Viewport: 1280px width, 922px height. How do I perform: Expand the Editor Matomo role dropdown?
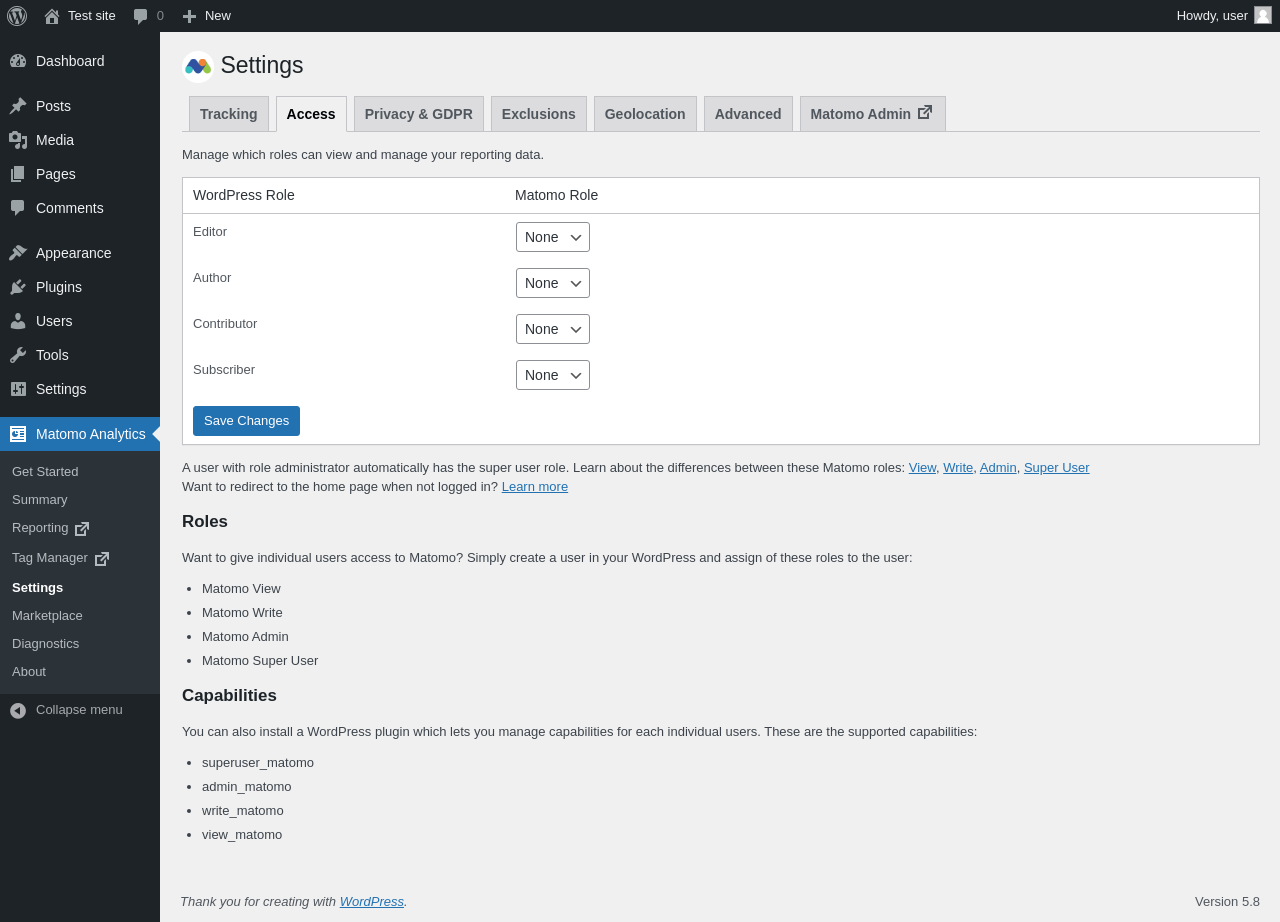pyautogui.click(x=553, y=237)
